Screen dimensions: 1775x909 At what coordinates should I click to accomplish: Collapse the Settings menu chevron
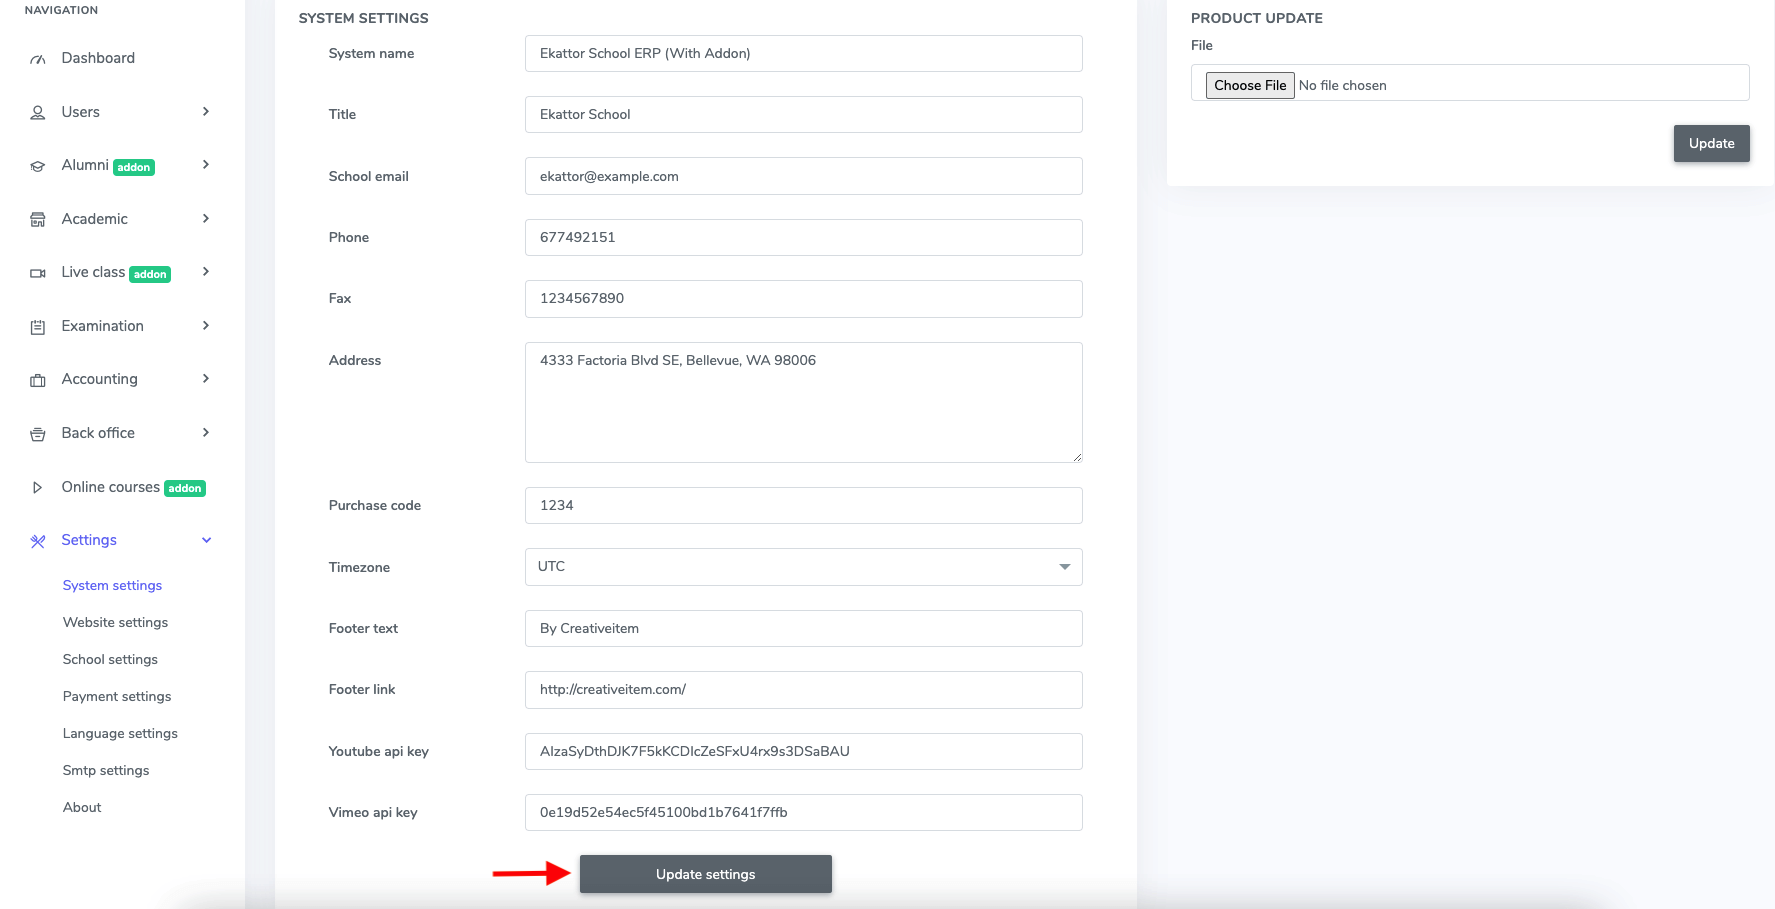(206, 540)
